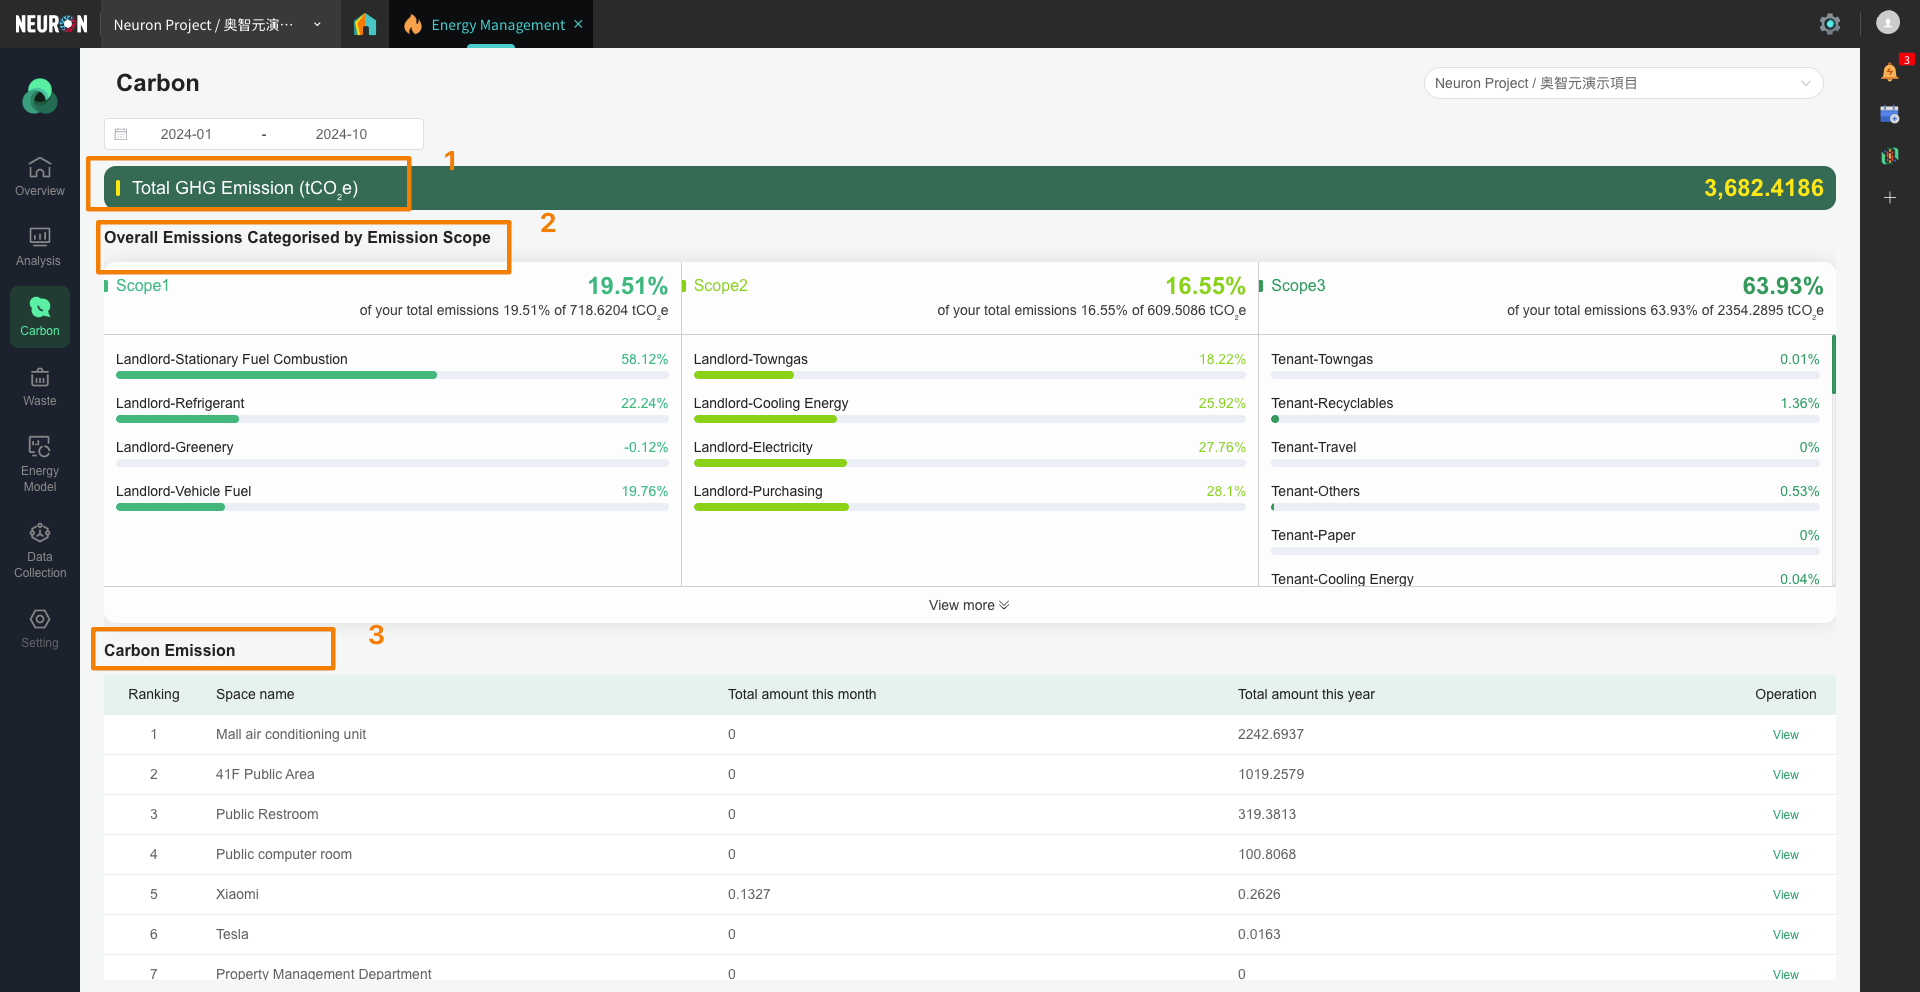Click the Scope2 heading
Image resolution: width=1920 pixels, height=992 pixels.
[720, 285]
